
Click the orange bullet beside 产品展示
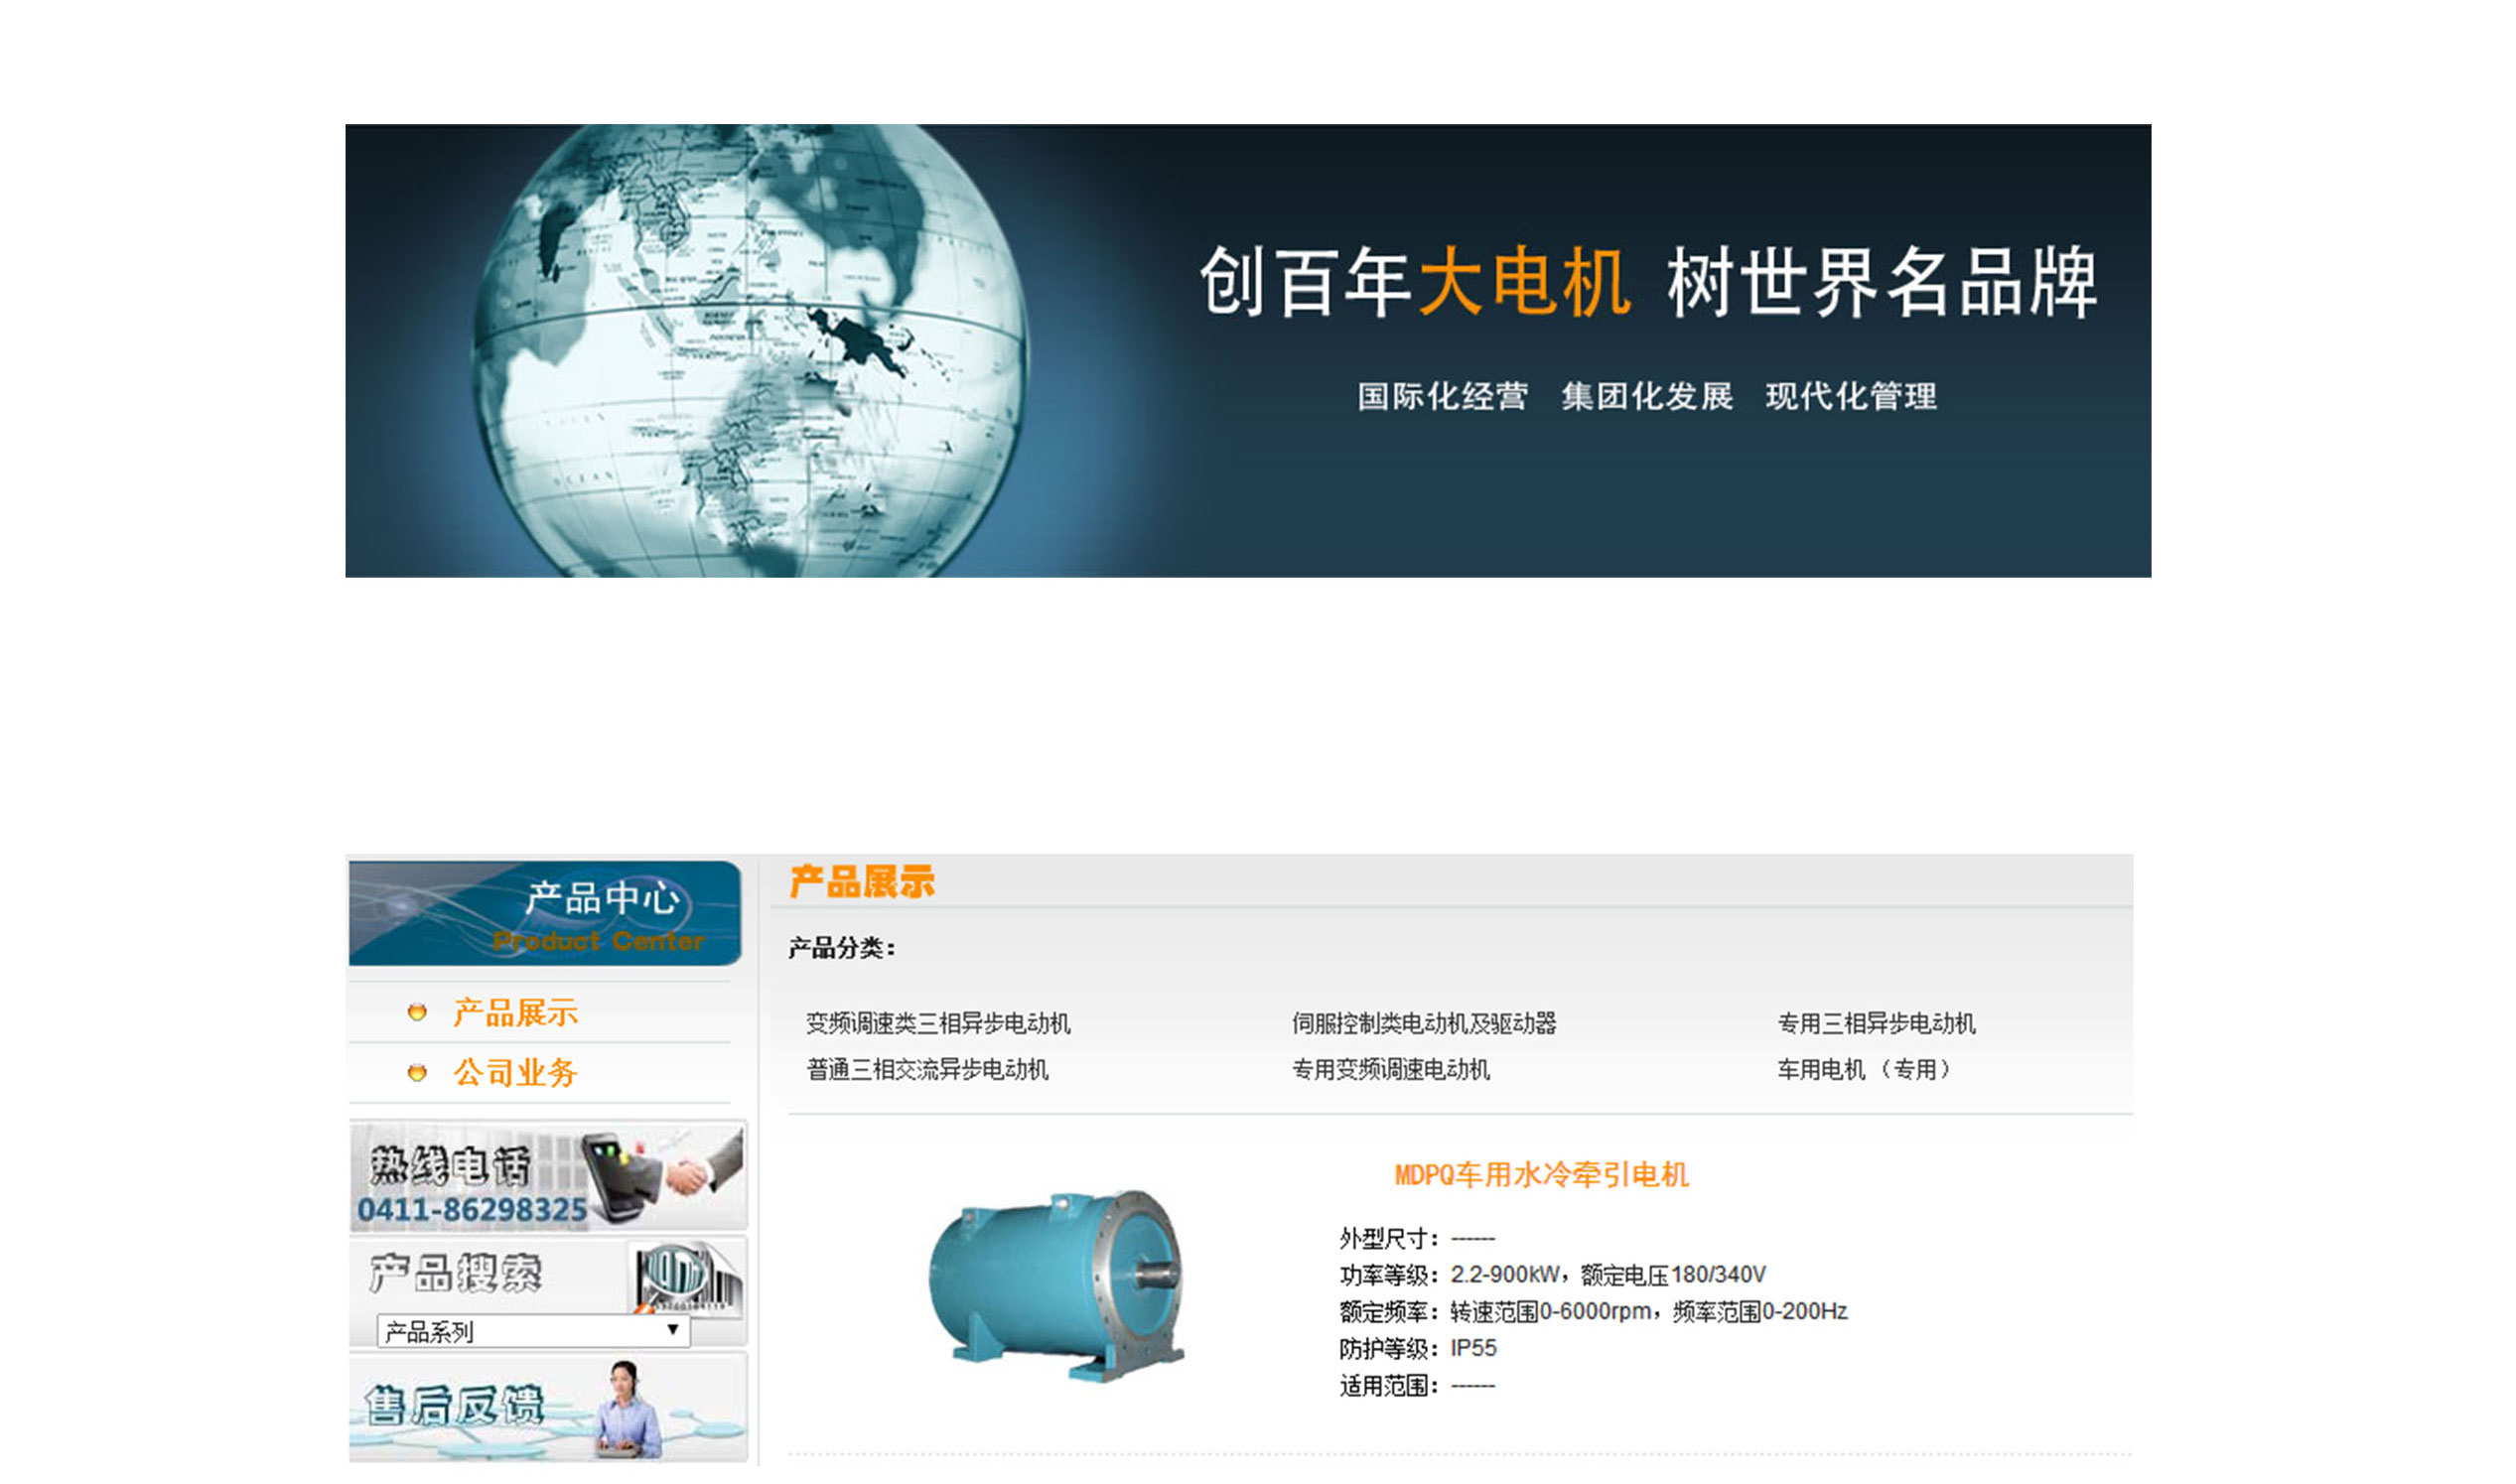[x=417, y=1013]
